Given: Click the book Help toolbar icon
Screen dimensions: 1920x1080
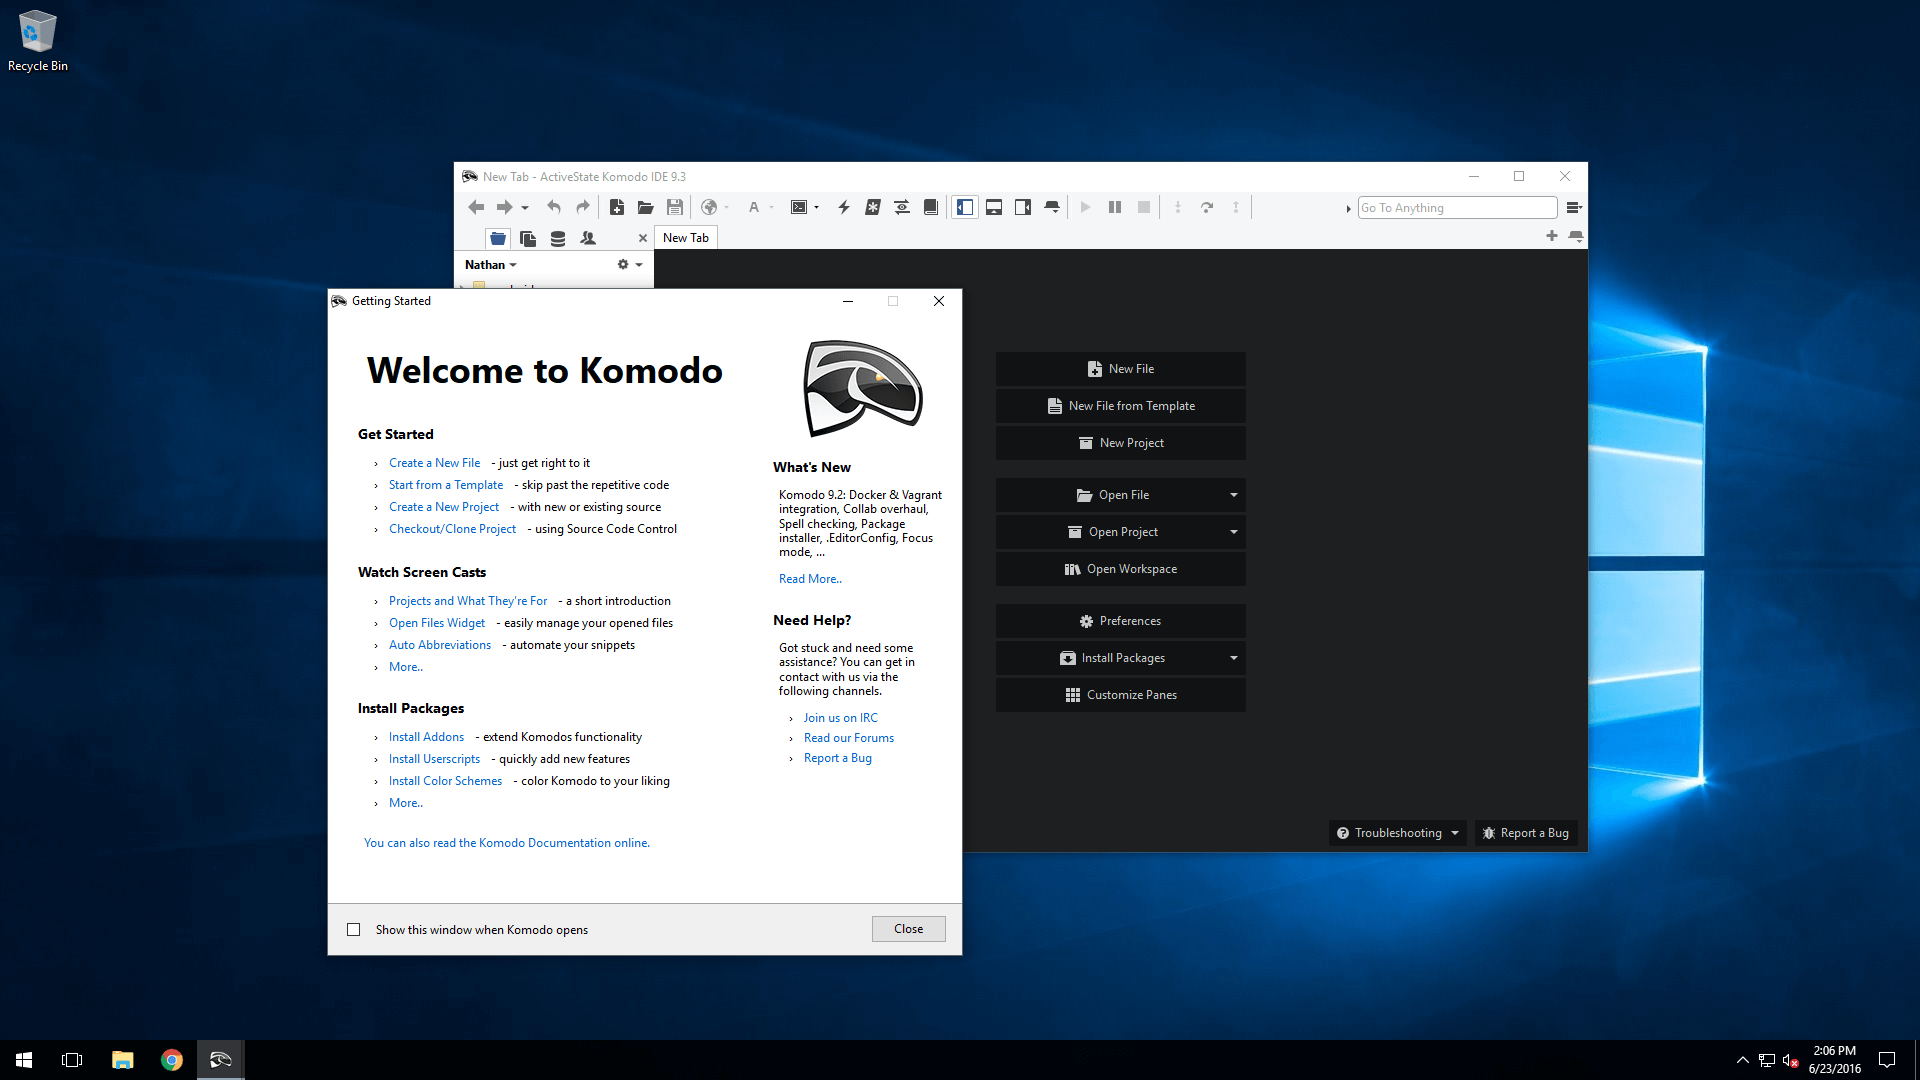Looking at the screenshot, I should [x=931, y=207].
